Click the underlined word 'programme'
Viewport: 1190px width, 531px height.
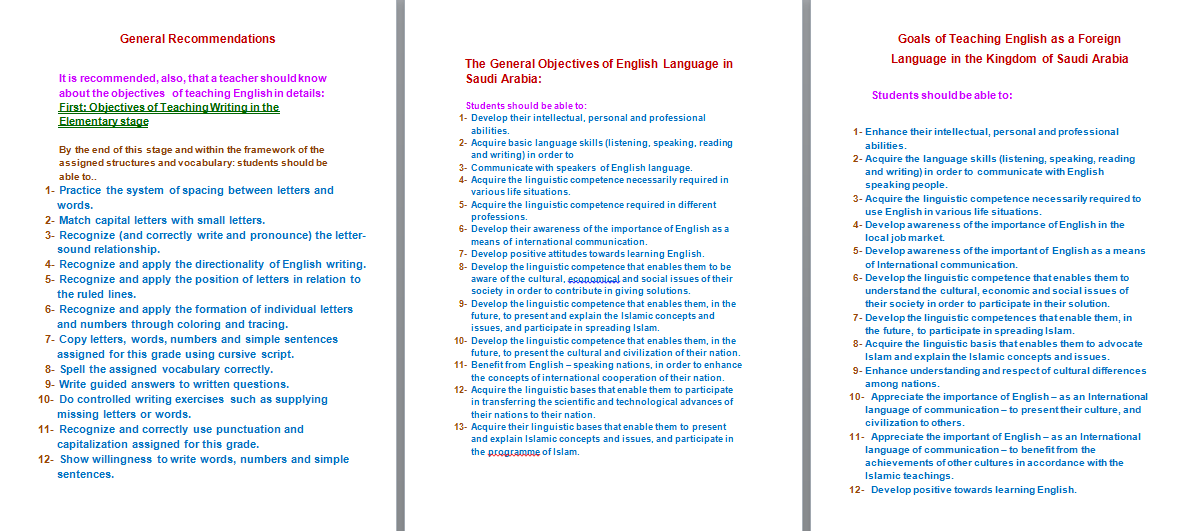pos(514,451)
